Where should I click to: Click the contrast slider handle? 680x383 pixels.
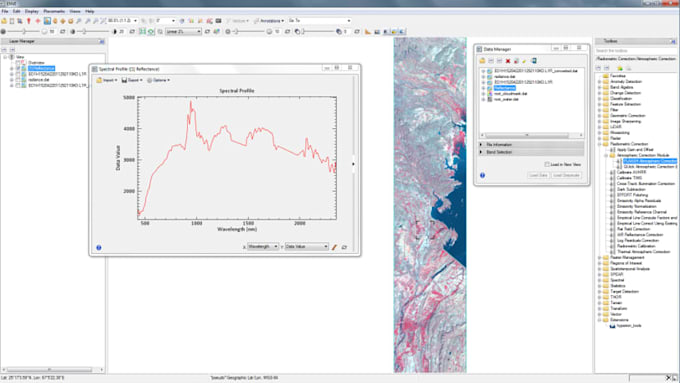tap(85, 32)
